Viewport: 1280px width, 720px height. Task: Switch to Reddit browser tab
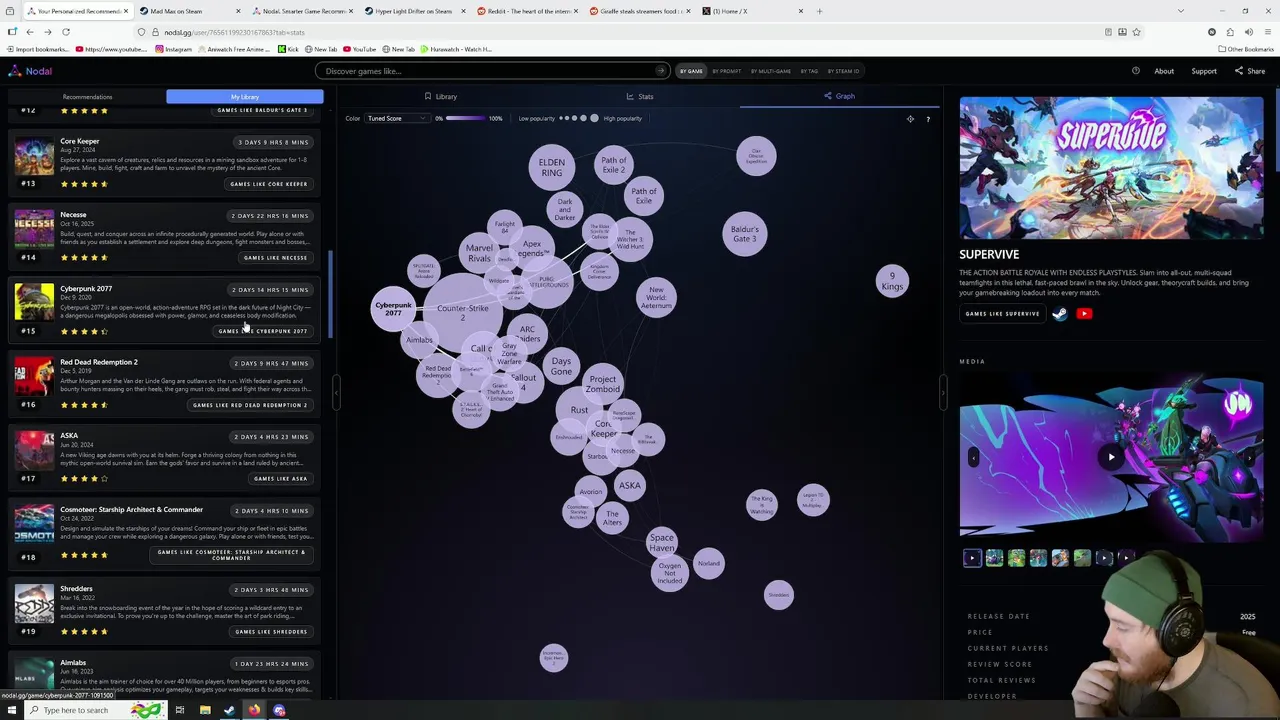(x=527, y=11)
